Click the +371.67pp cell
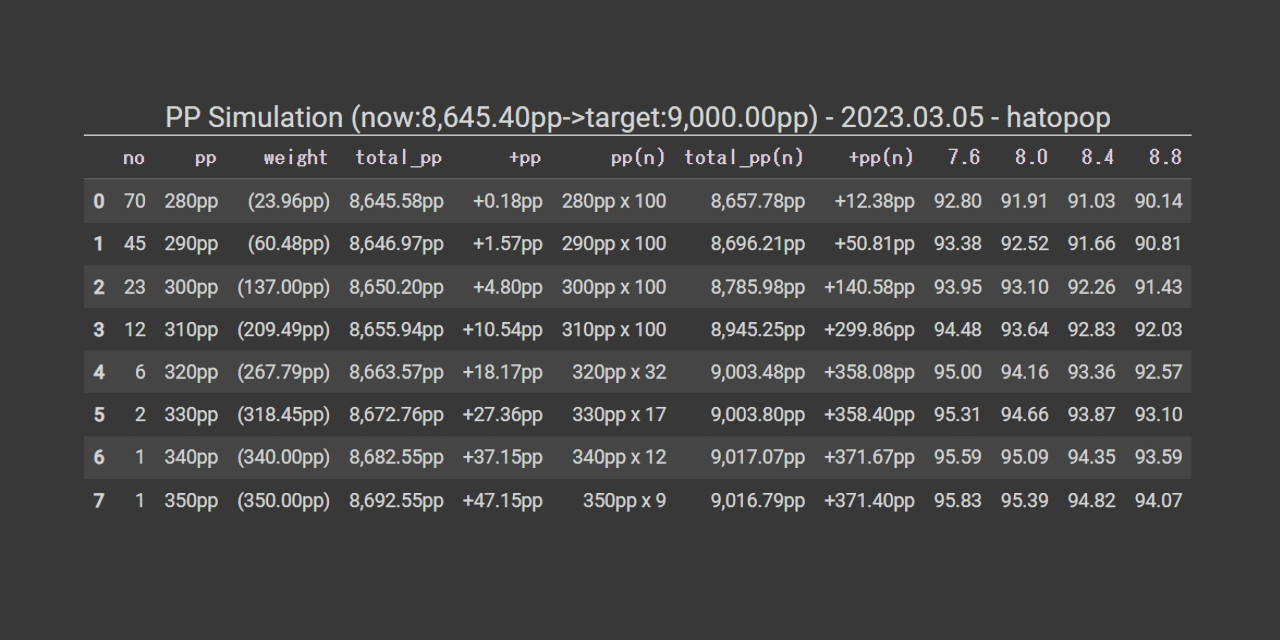This screenshot has width=1280, height=640. pyautogui.click(x=869, y=458)
